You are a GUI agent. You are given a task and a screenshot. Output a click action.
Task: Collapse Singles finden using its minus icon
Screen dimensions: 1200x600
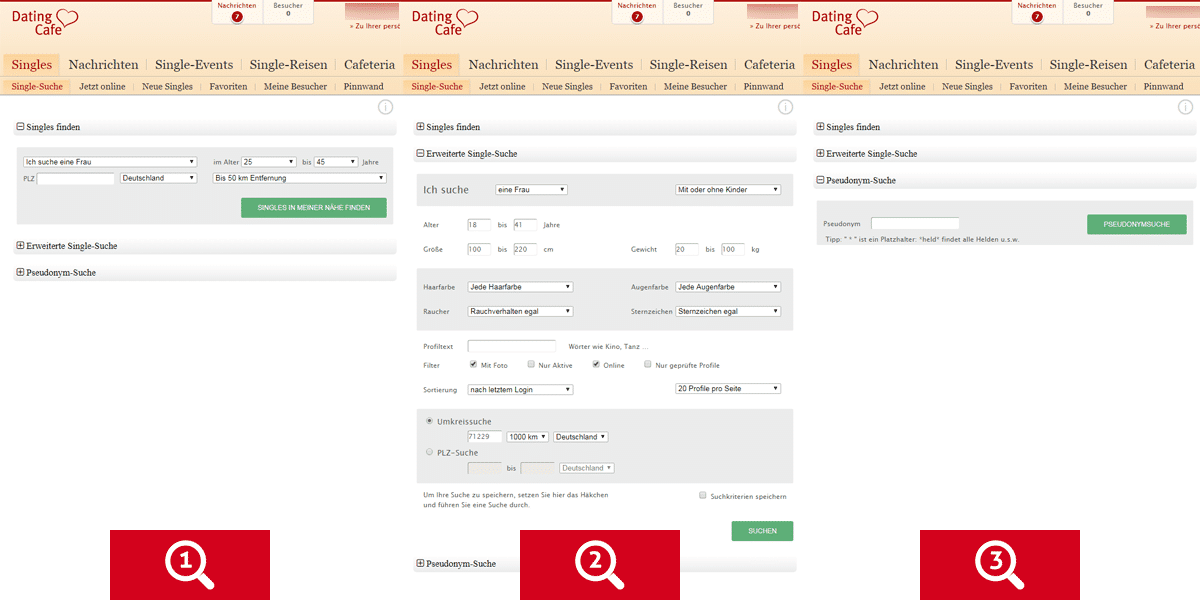tap(20, 127)
